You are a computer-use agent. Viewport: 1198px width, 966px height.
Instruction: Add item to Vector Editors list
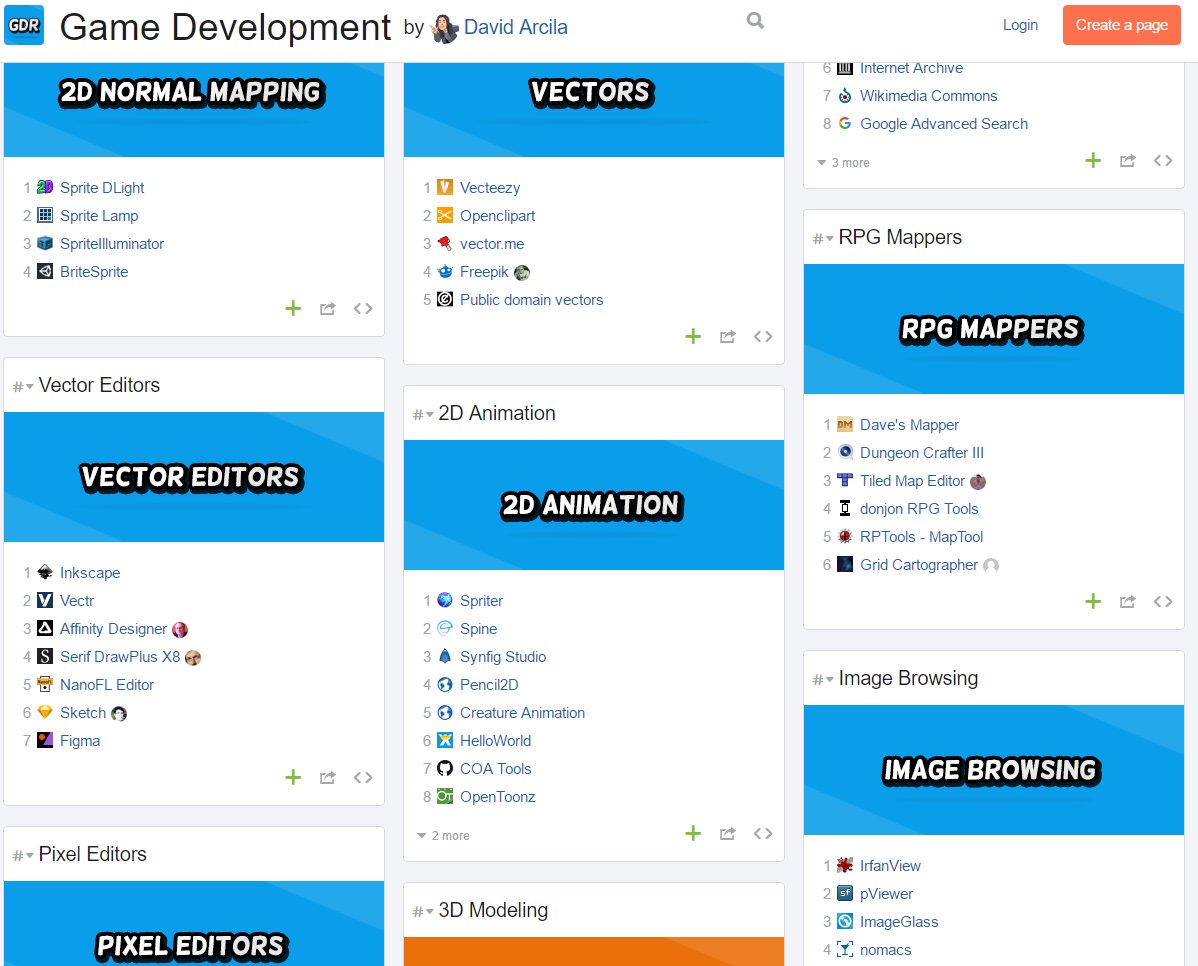[x=293, y=777]
